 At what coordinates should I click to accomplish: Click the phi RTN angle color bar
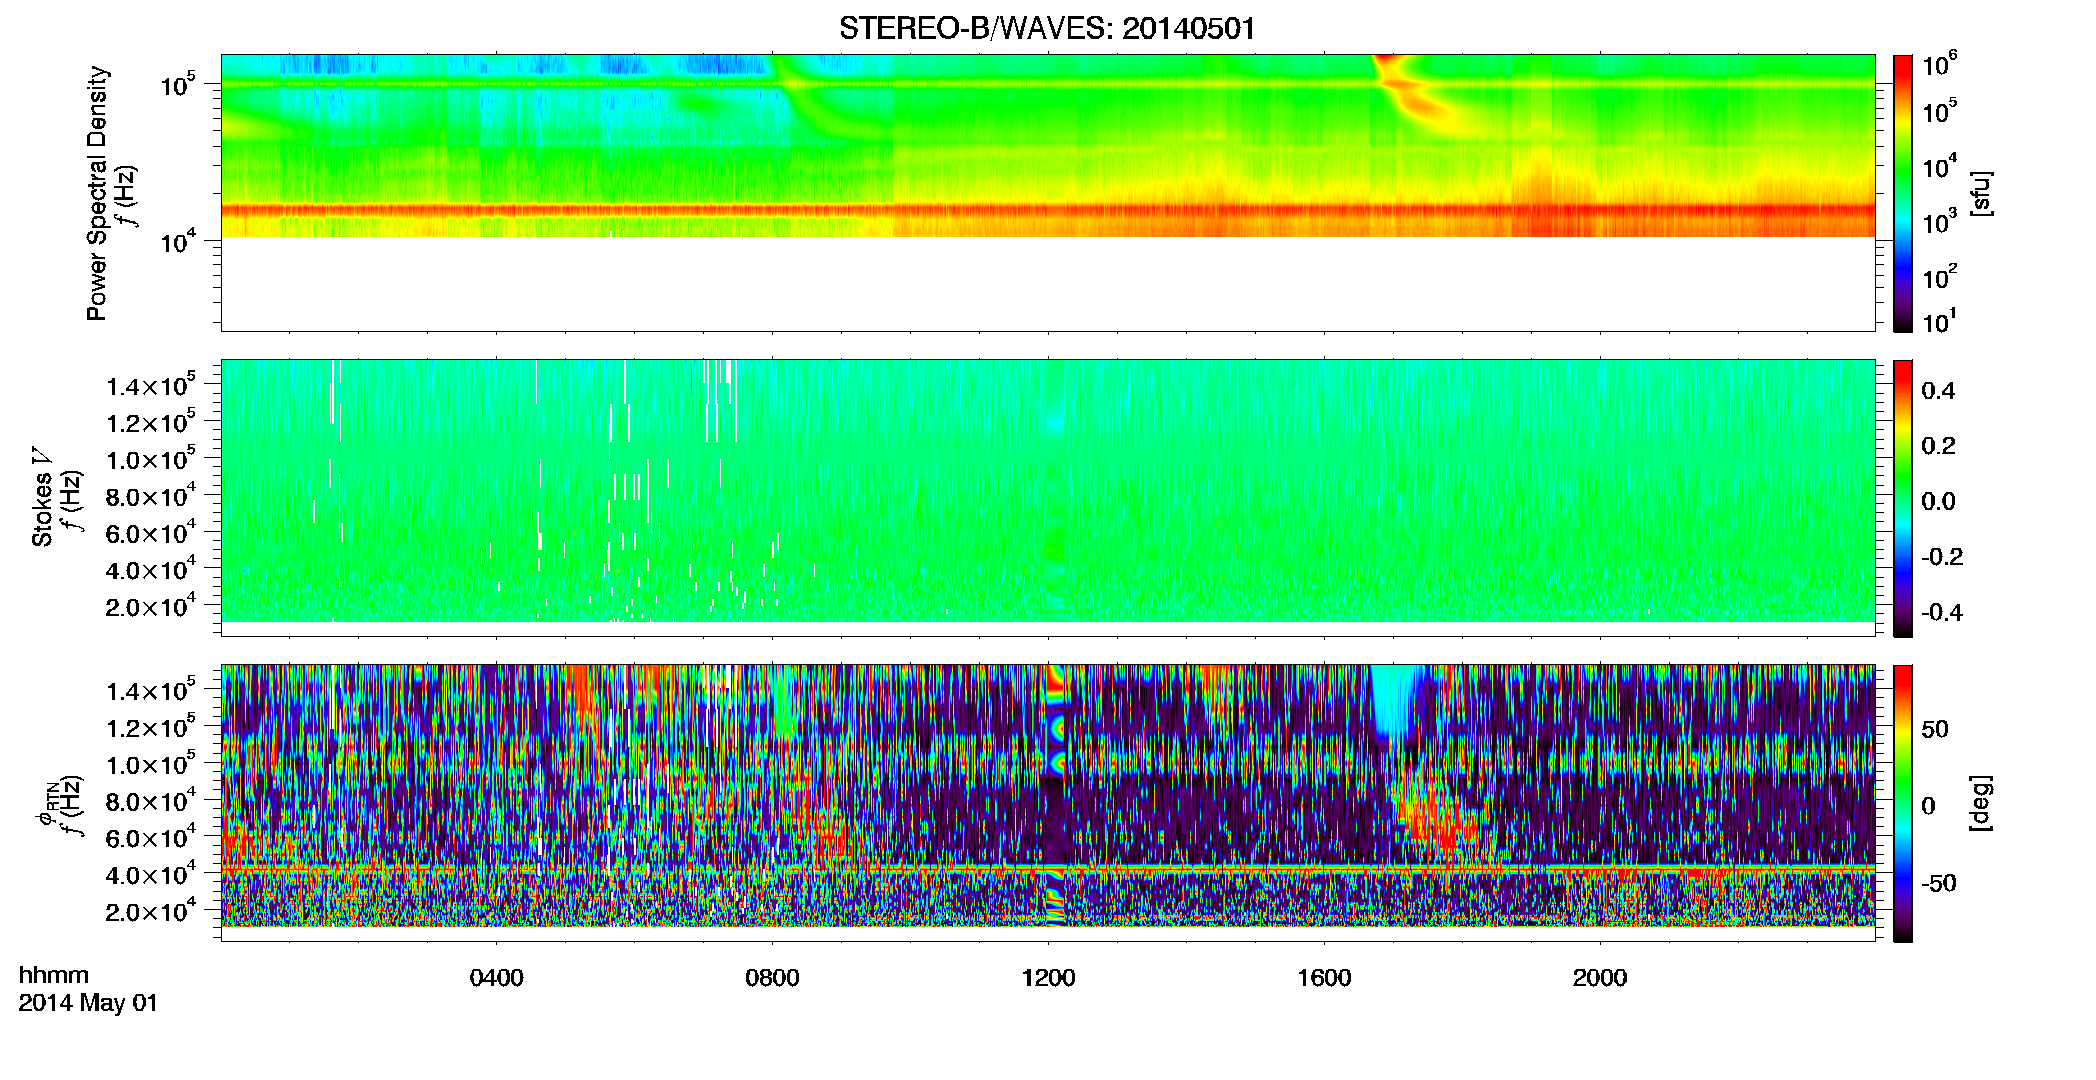pos(1903,803)
